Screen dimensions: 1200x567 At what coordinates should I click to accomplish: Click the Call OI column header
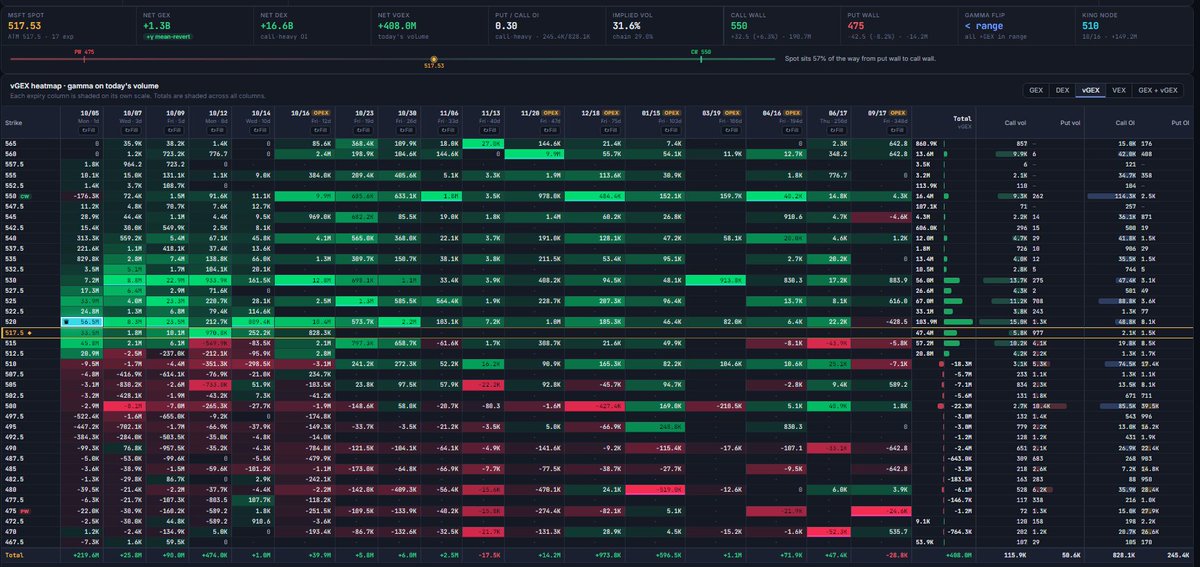(1125, 123)
